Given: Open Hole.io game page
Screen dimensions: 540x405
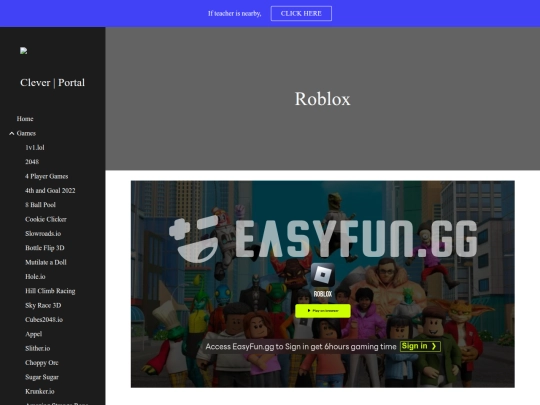Looking at the screenshot, I should (35, 277).
